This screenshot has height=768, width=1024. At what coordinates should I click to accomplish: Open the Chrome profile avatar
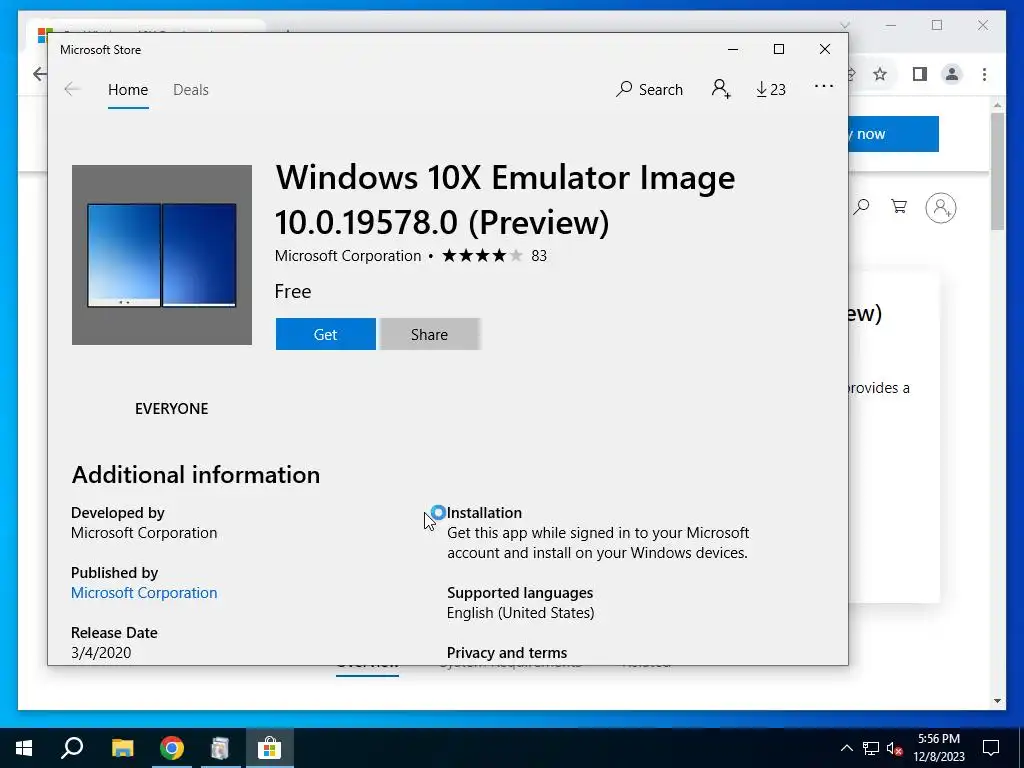952,74
